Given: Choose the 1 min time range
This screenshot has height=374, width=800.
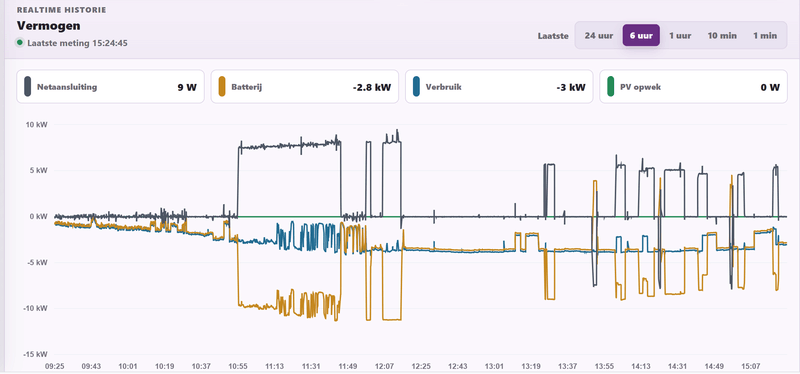Looking at the screenshot, I should pyautogui.click(x=765, y=36).
